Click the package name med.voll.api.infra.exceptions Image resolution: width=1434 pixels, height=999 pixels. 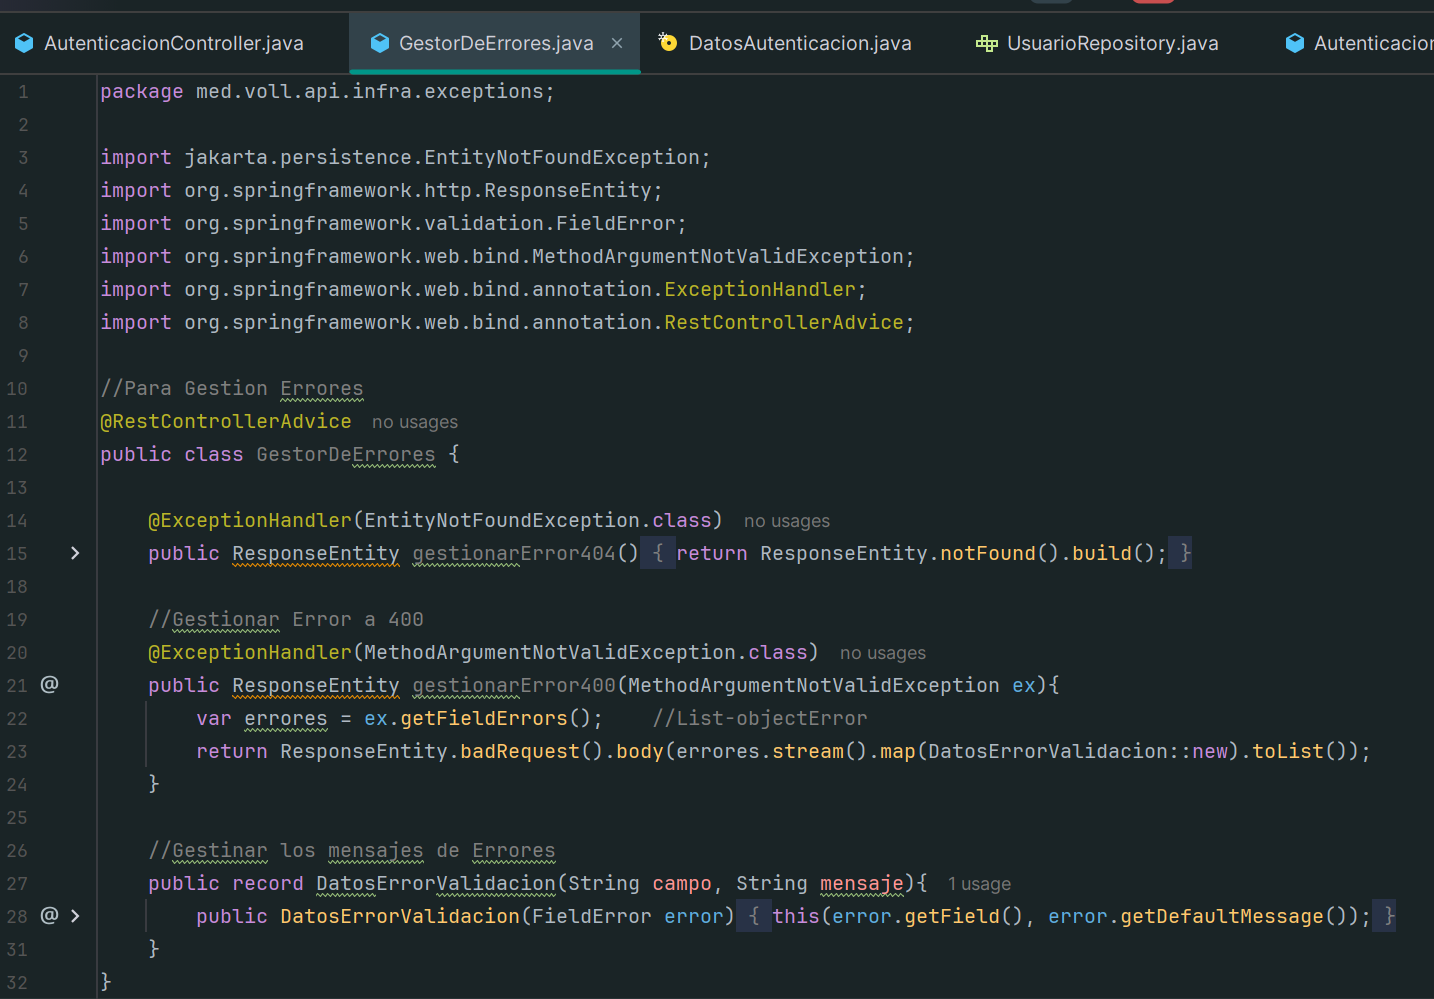(369, 92)
